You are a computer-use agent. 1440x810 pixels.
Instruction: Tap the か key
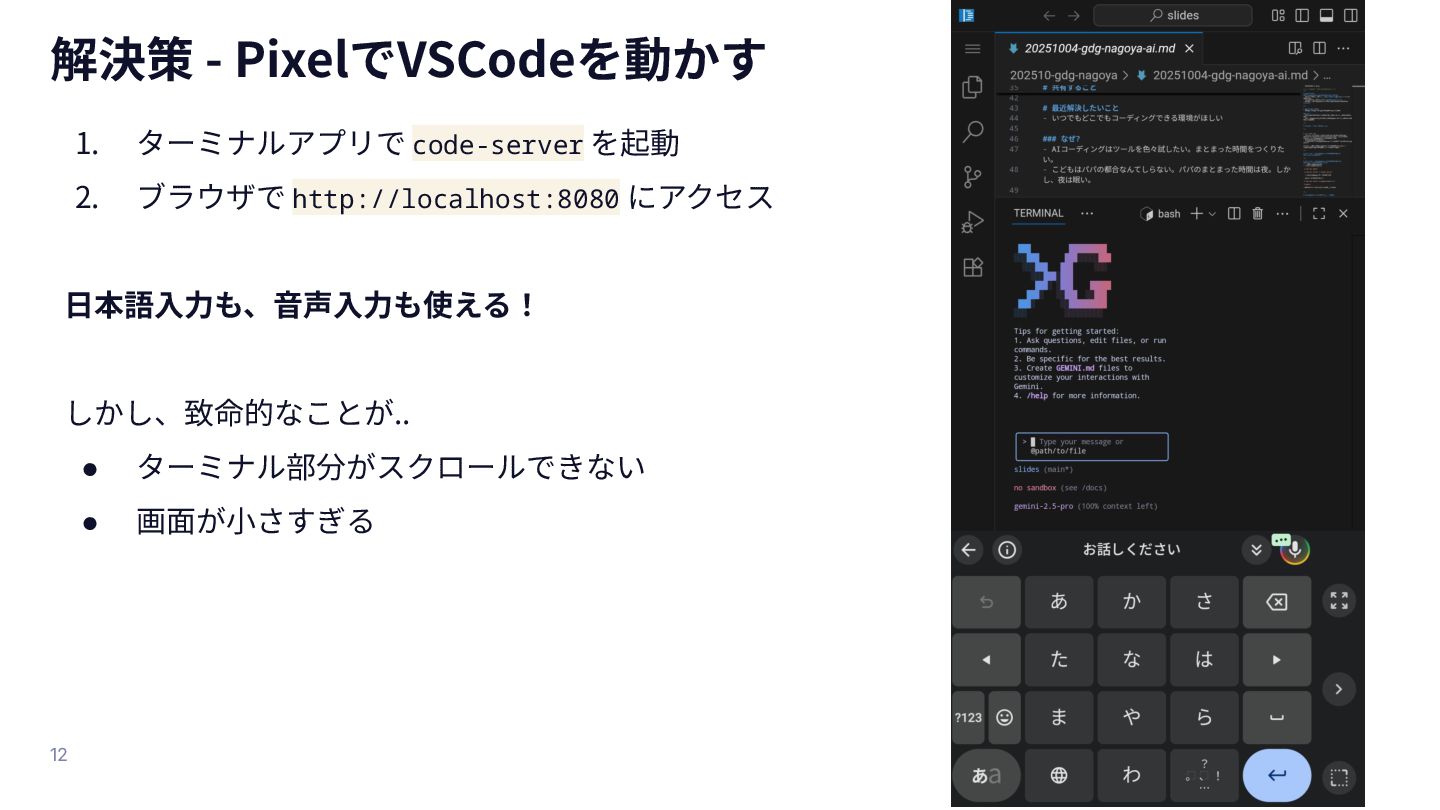1132,602
